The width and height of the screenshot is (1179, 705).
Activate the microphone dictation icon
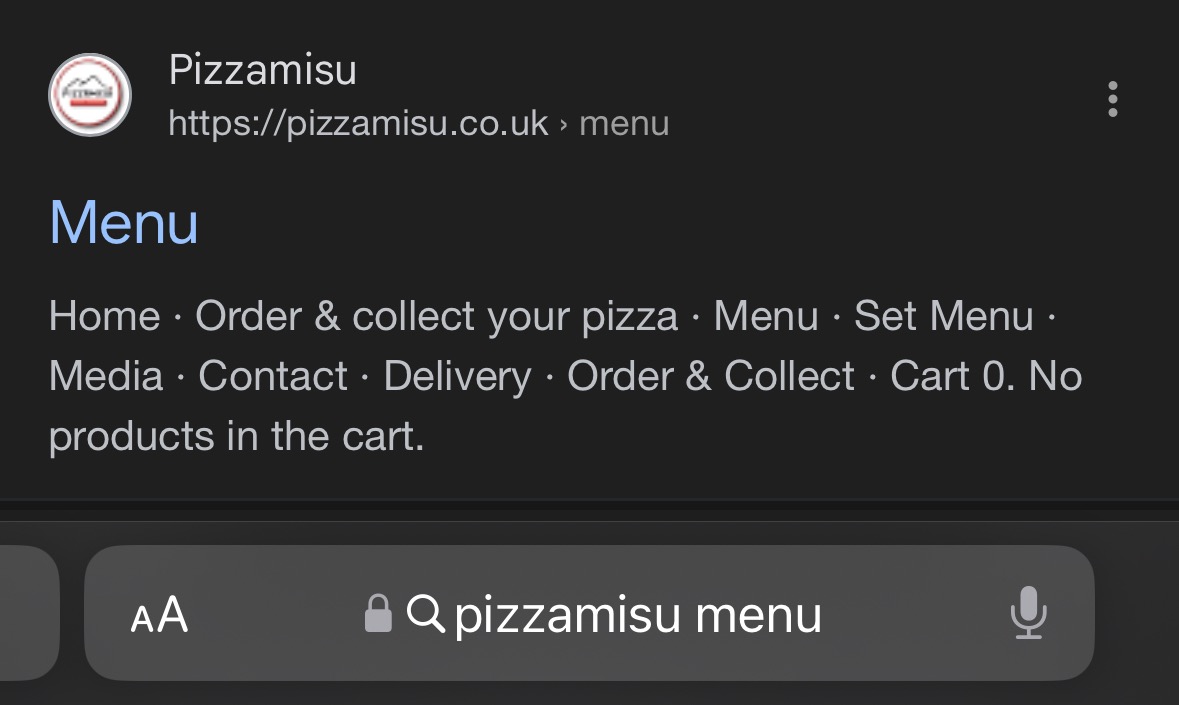point(1030,614)
